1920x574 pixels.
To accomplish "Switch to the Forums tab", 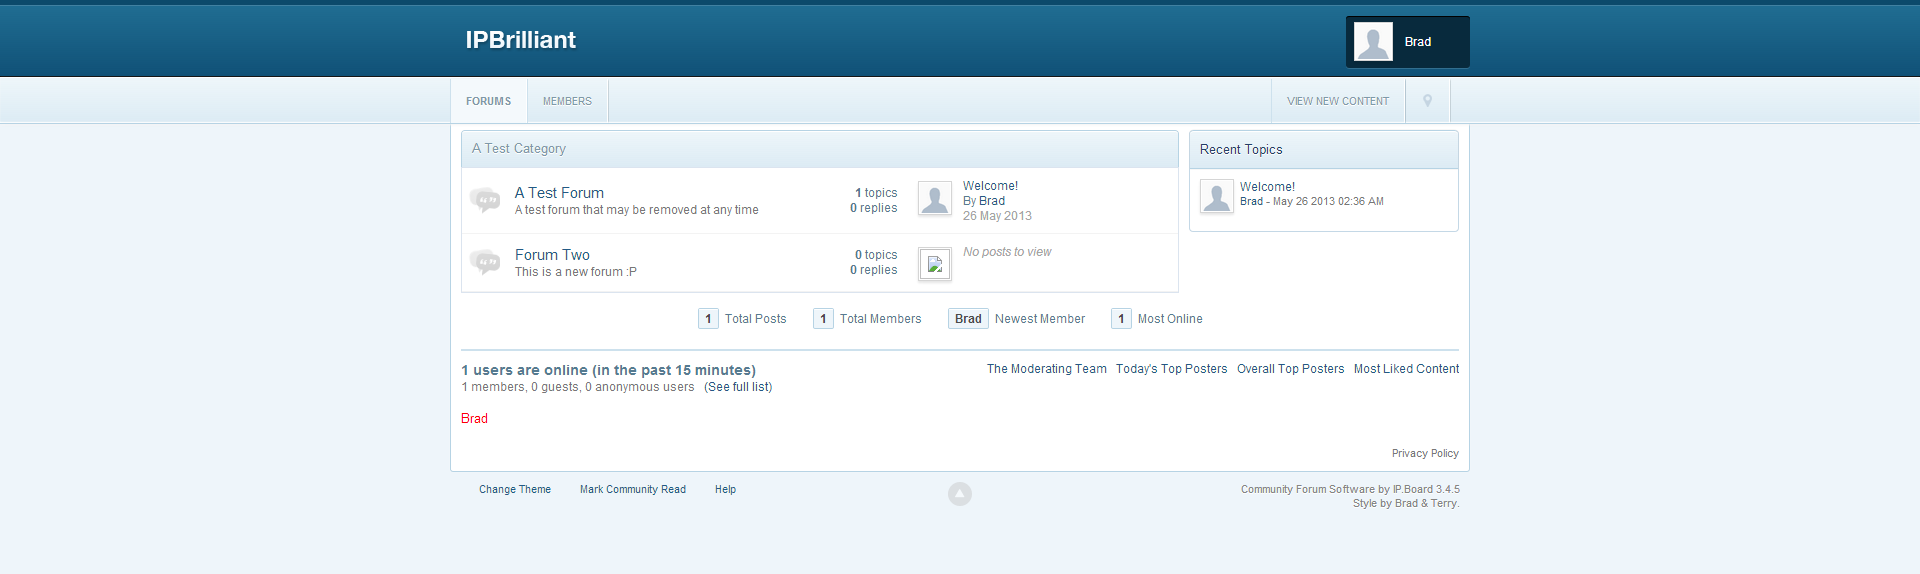I will point(488,101).
